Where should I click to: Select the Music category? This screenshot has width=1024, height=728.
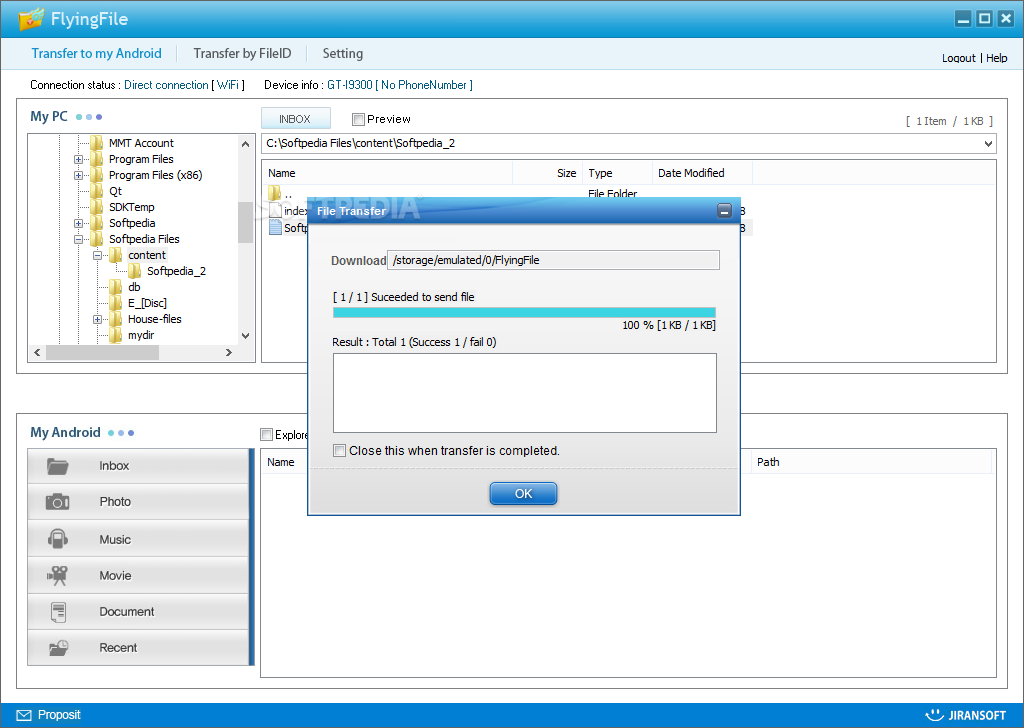138,539
